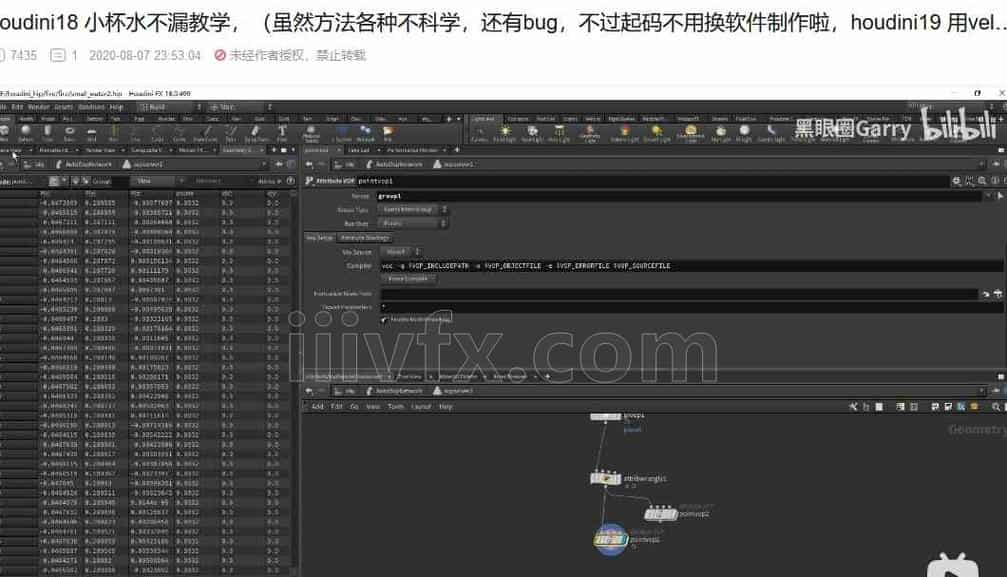Open the network editor Go menu
Image resolution: width=1007 pixels, height=577 pixels.
click(x=354, y=407)
